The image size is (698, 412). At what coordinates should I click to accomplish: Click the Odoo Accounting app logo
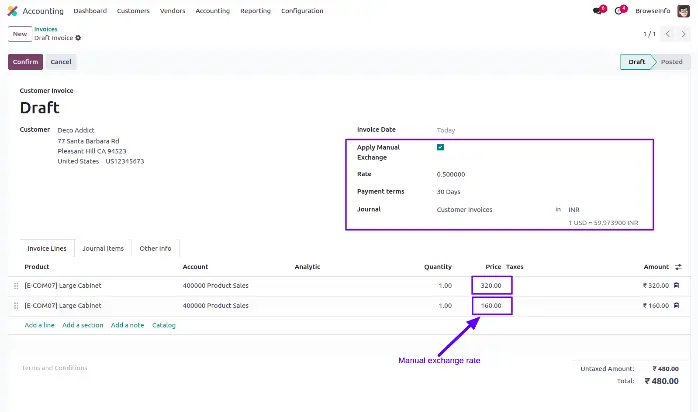coord(12,11)
